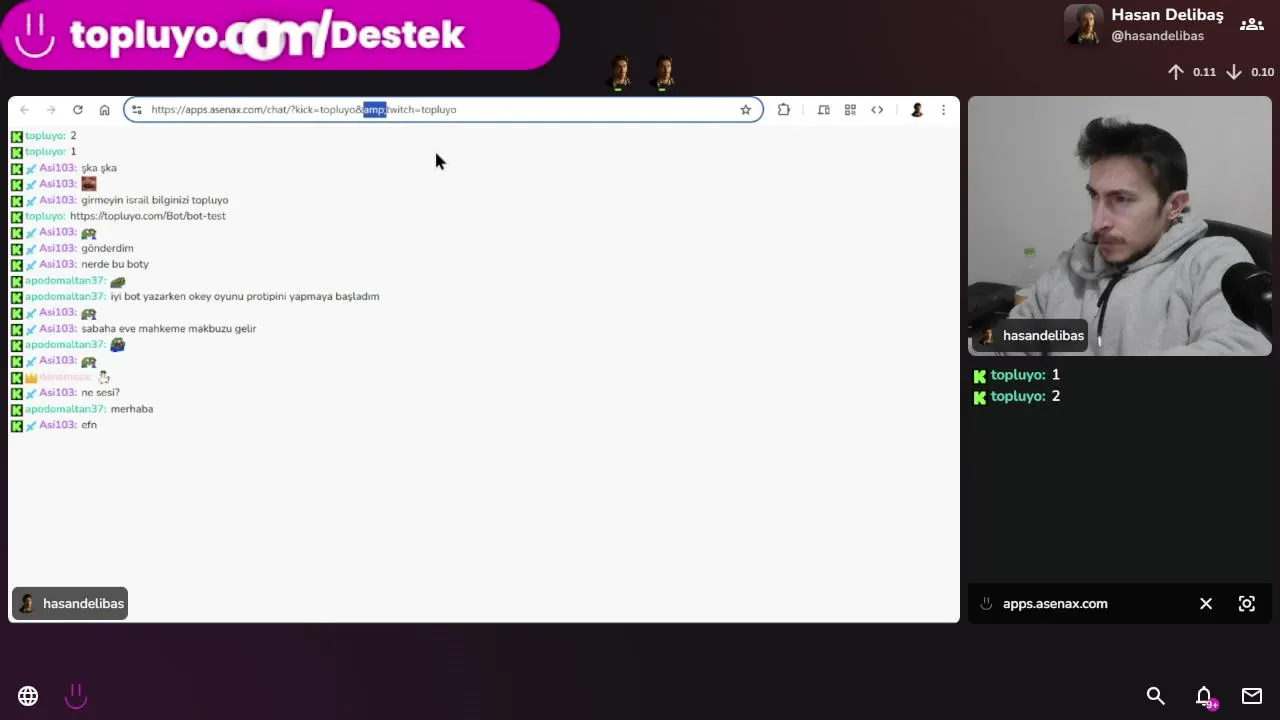Open search with the magnifier icon

click(1156, 696)
